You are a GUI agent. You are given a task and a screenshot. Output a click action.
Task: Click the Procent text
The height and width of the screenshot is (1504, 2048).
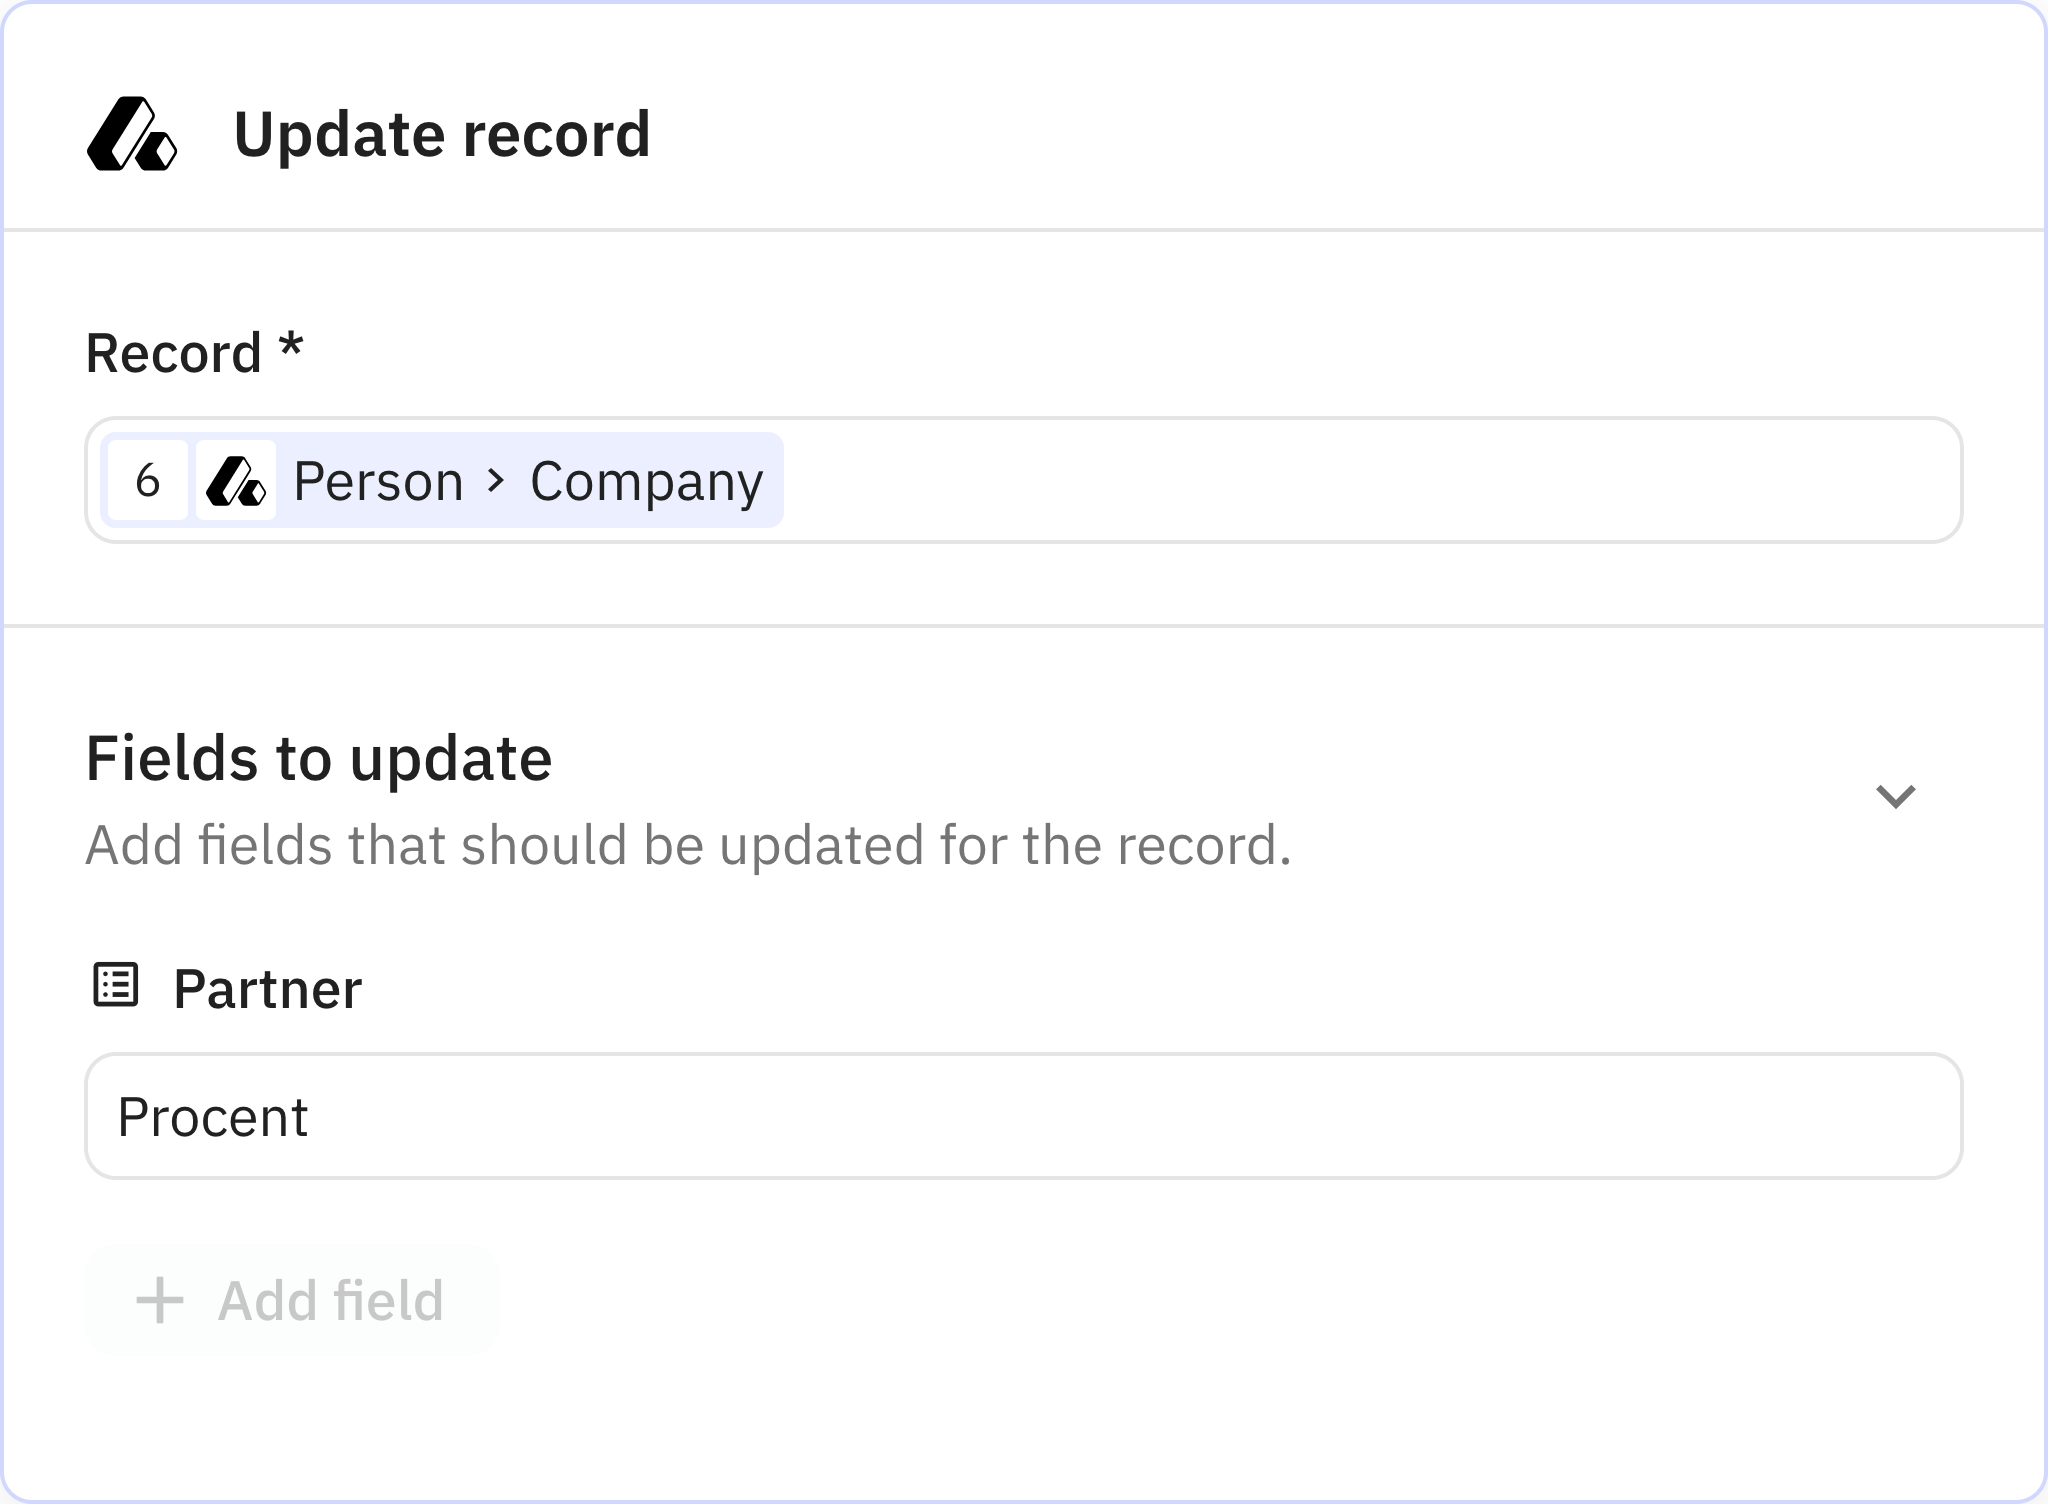click(x=211, y=1115)
